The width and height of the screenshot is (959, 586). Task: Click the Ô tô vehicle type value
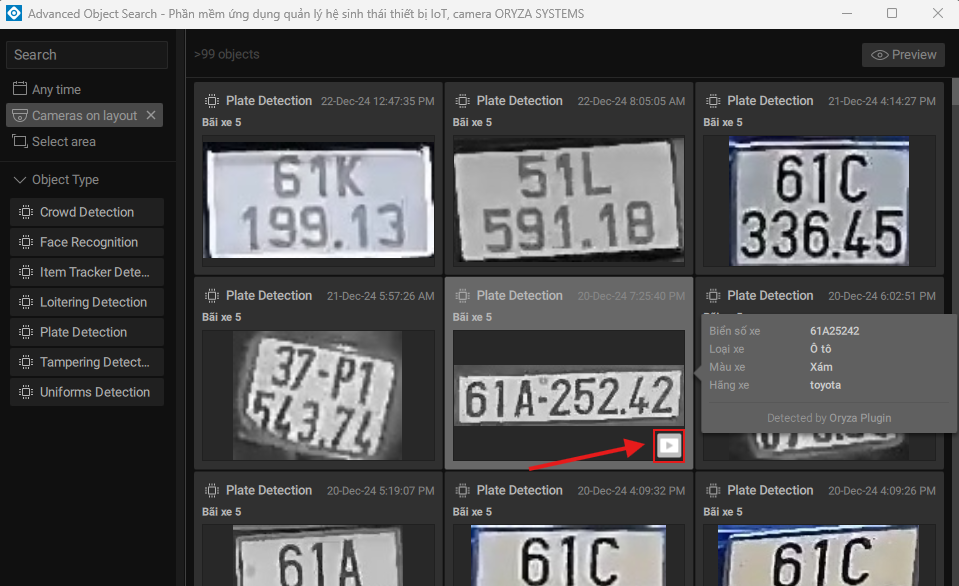821,349
